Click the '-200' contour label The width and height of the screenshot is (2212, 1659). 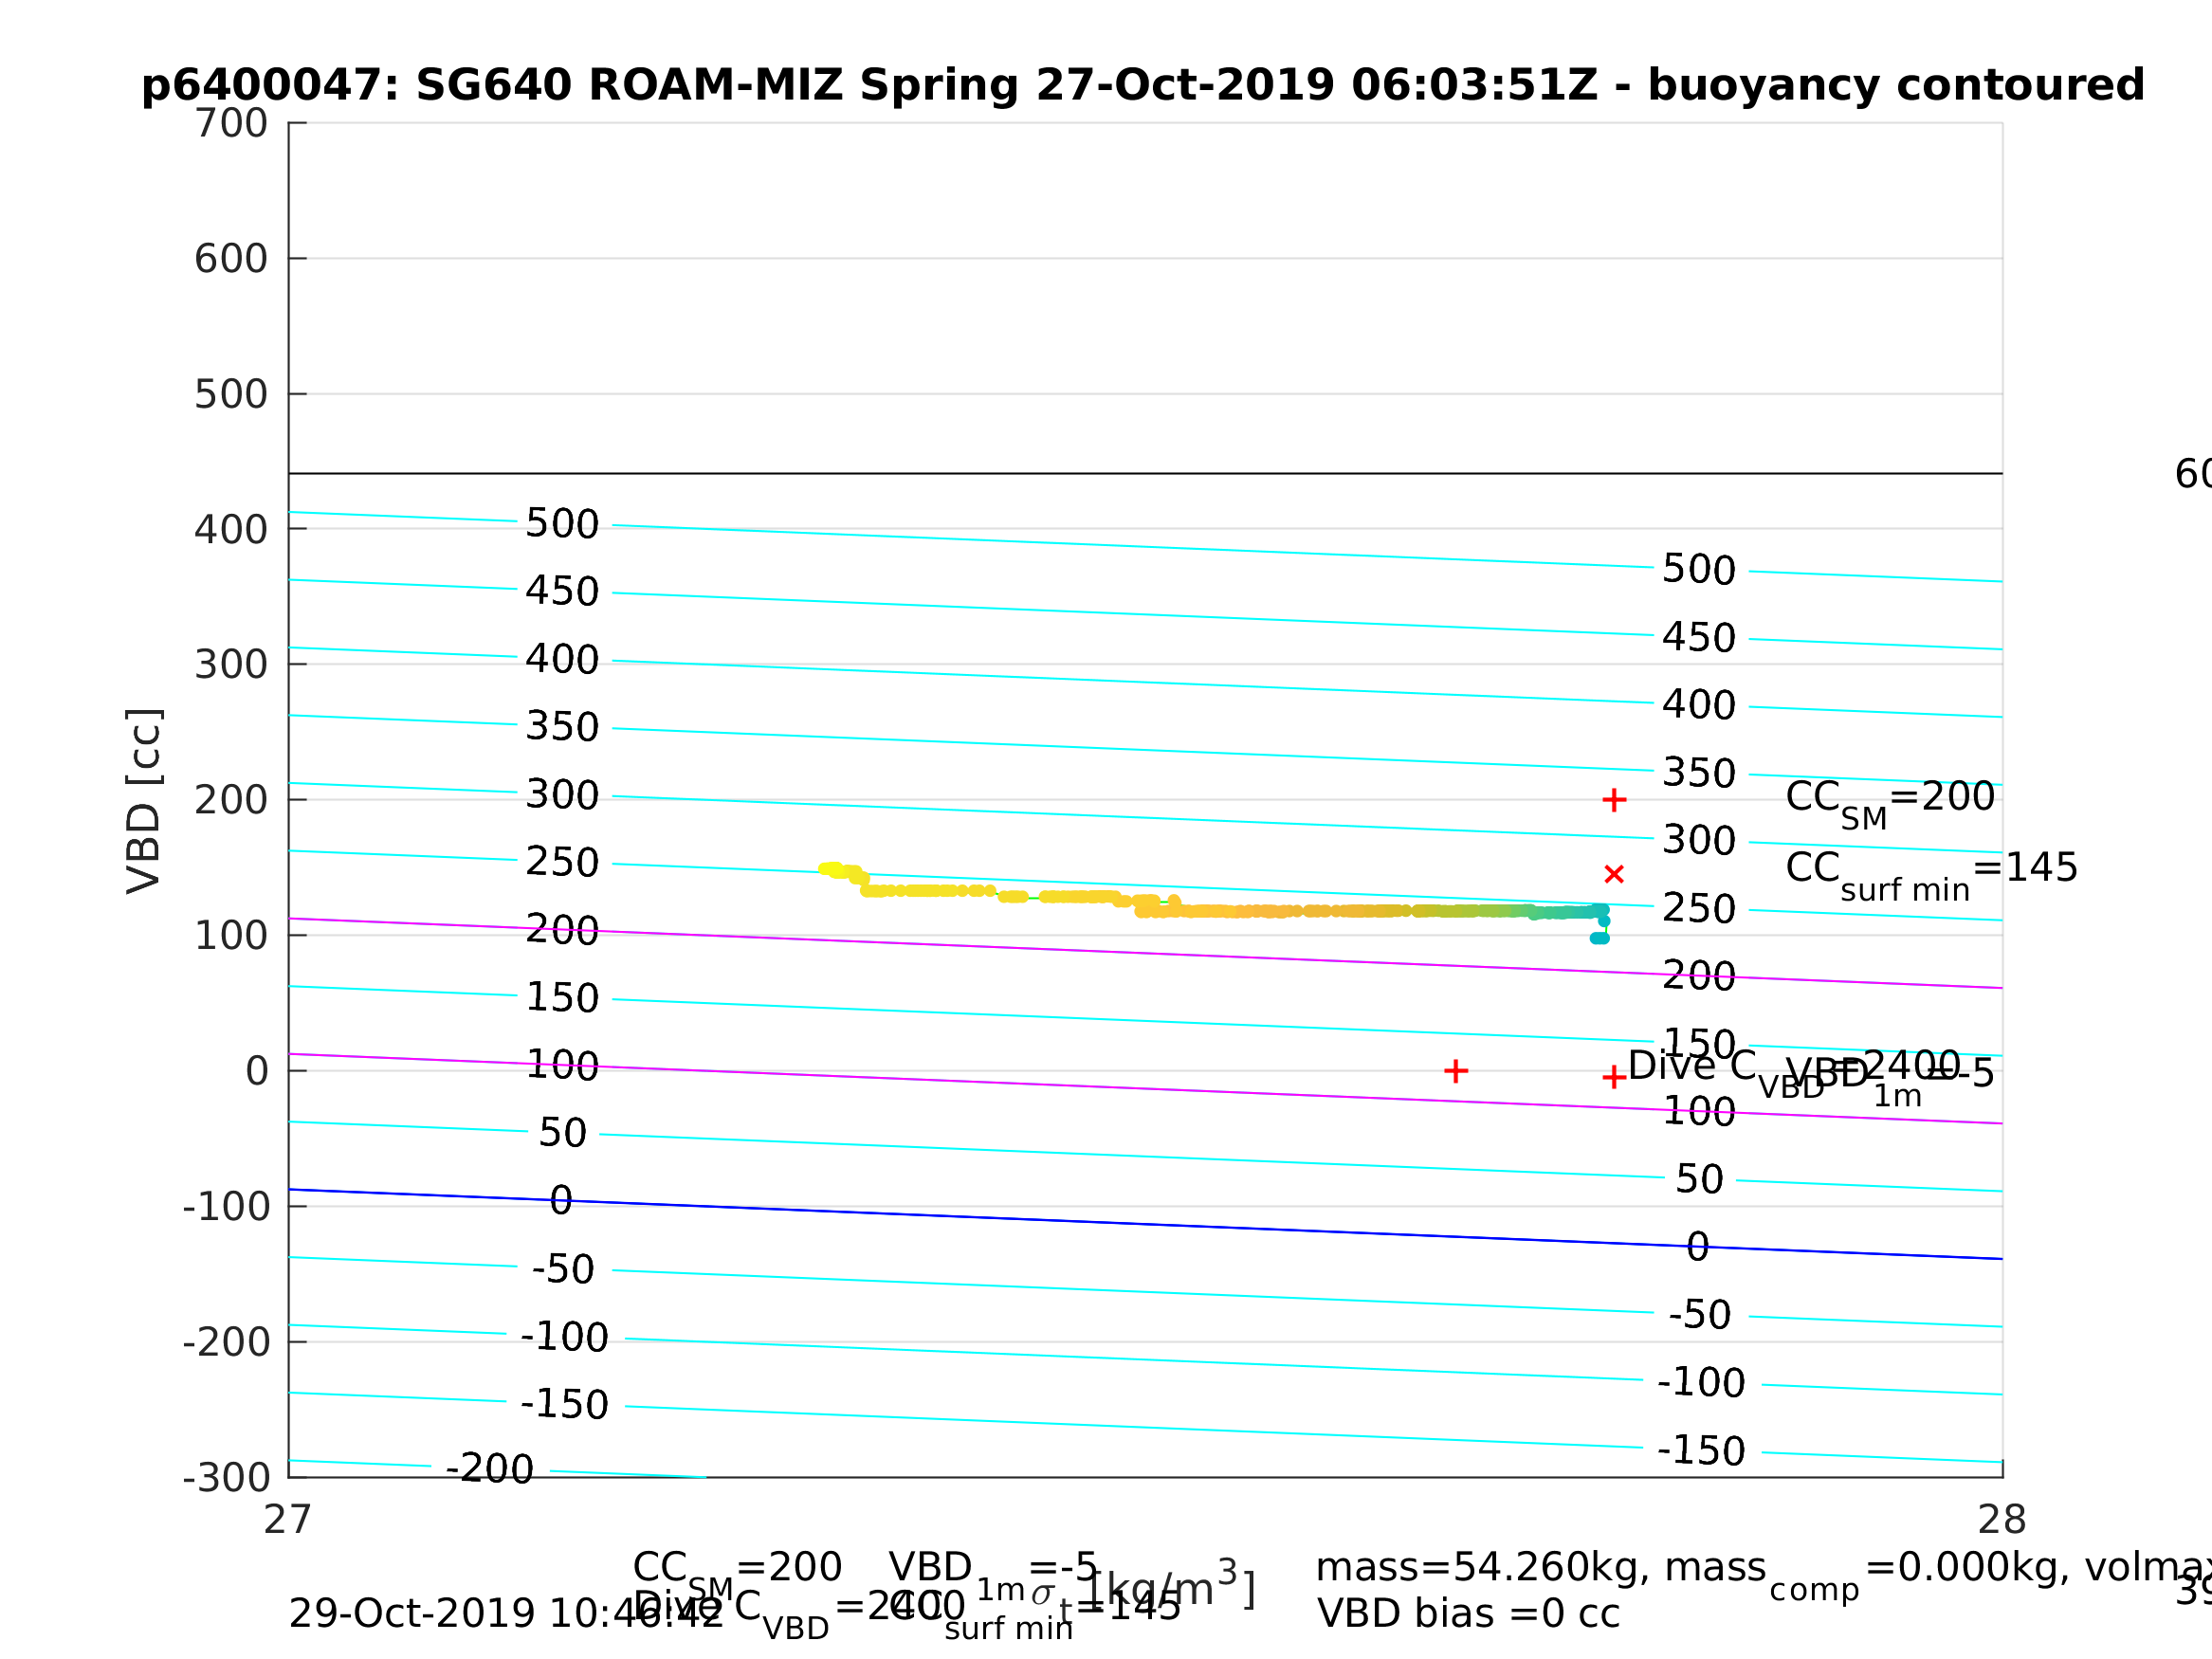pyautogui.click(x=490, y=1469)
